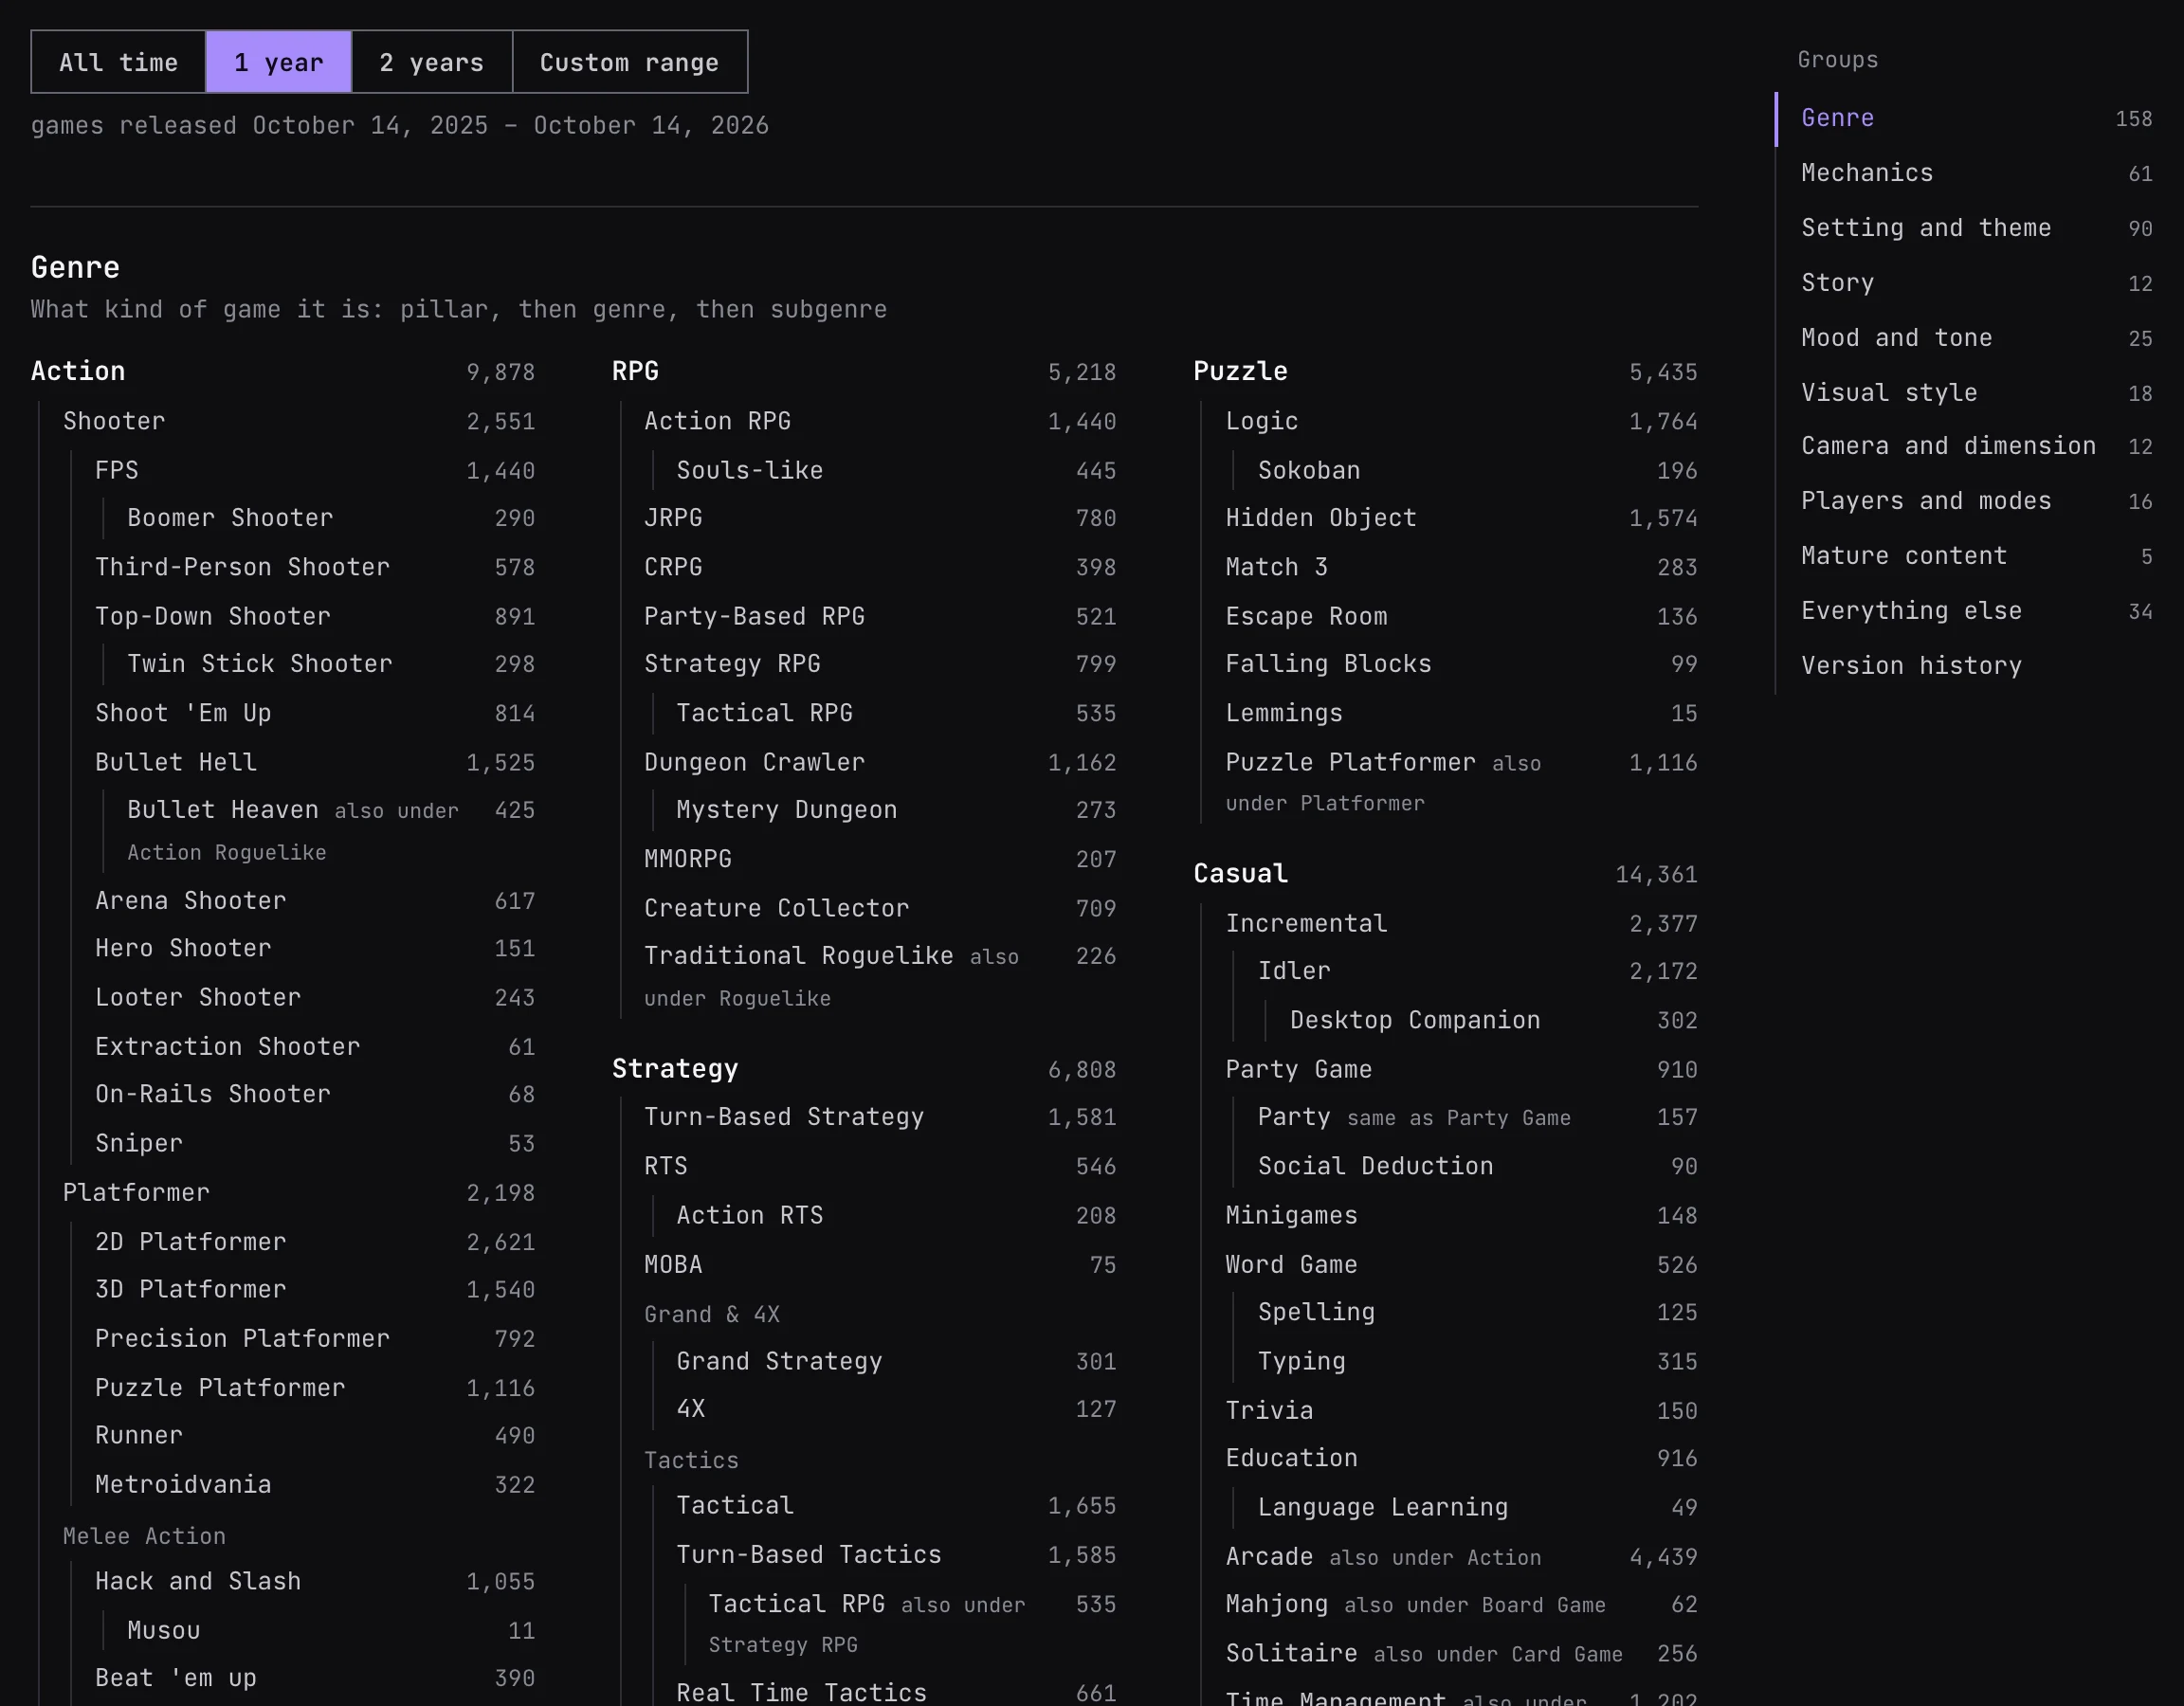Image resolution: width=2184 pixels, height=1706 pixels.
Task: Open the Falling Blocks tag
Action: click(x=1329, y=664)
